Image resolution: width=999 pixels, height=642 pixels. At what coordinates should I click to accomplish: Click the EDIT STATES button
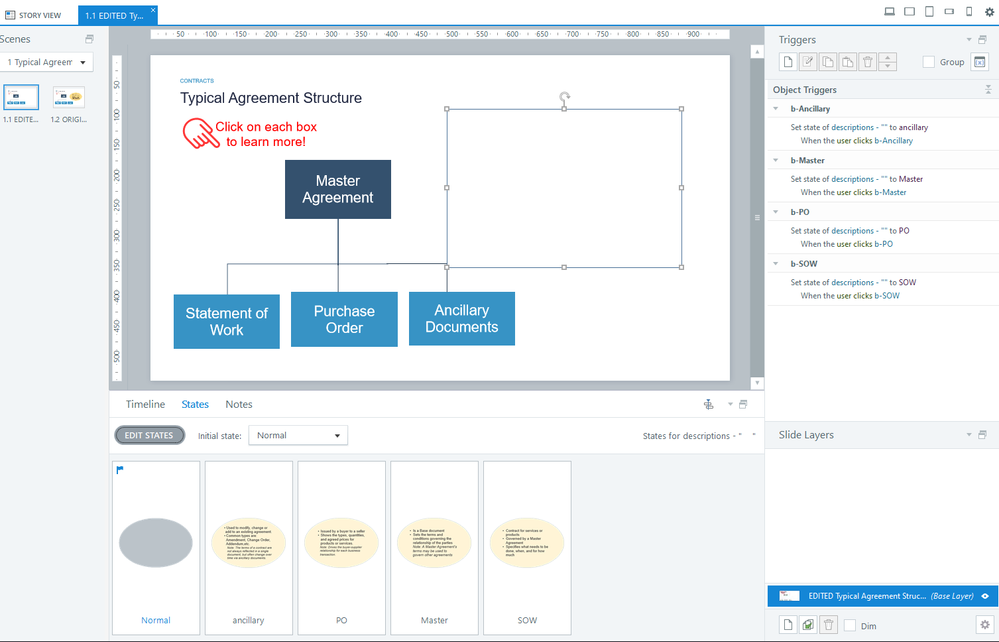(x=149, y=435)
